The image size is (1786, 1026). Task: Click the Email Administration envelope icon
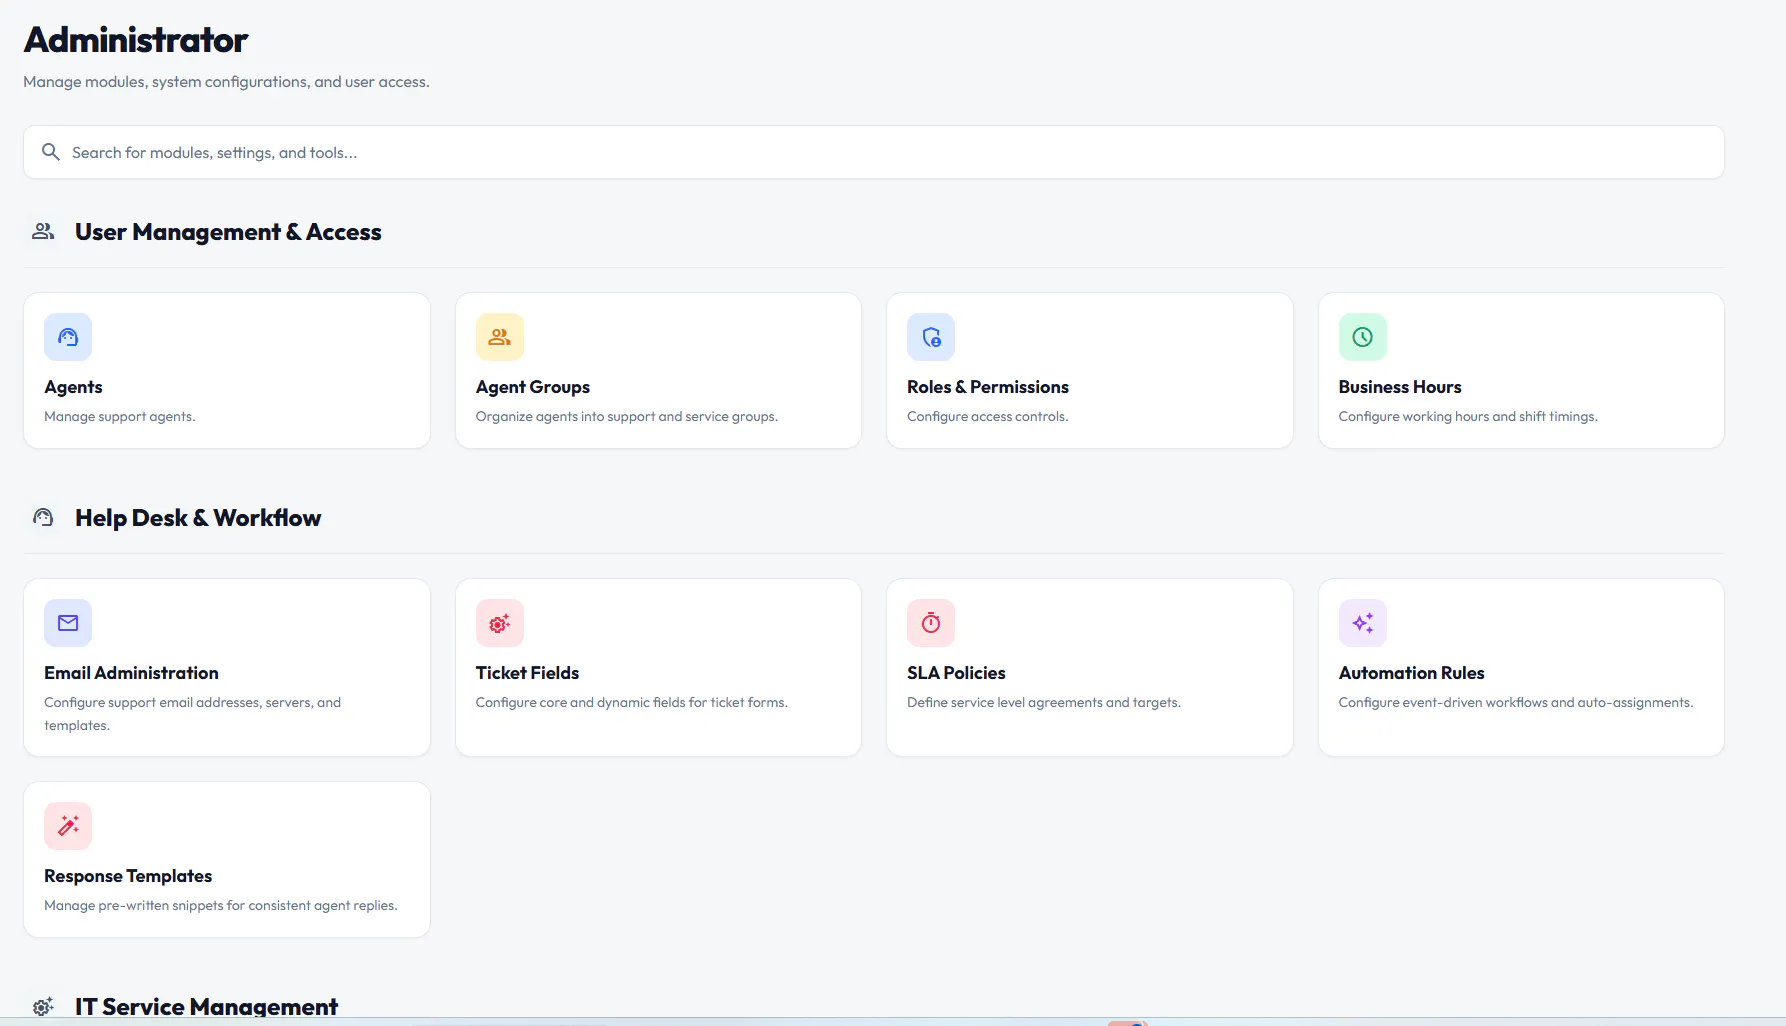tap(68, 623)
